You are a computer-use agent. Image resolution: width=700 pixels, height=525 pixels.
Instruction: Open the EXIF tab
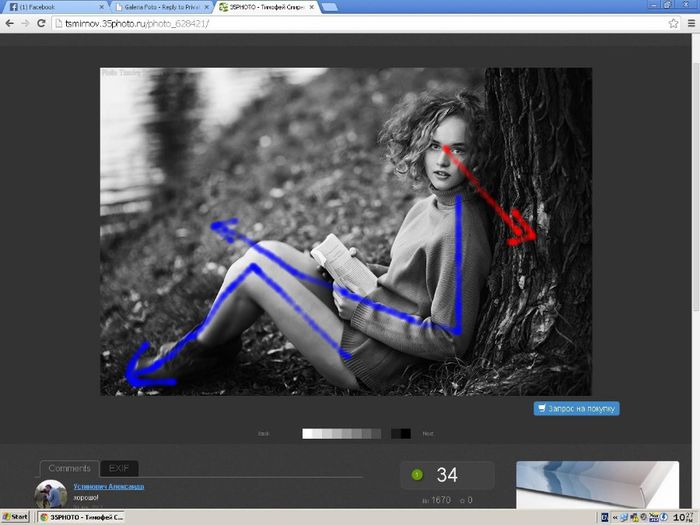point(119,468)
